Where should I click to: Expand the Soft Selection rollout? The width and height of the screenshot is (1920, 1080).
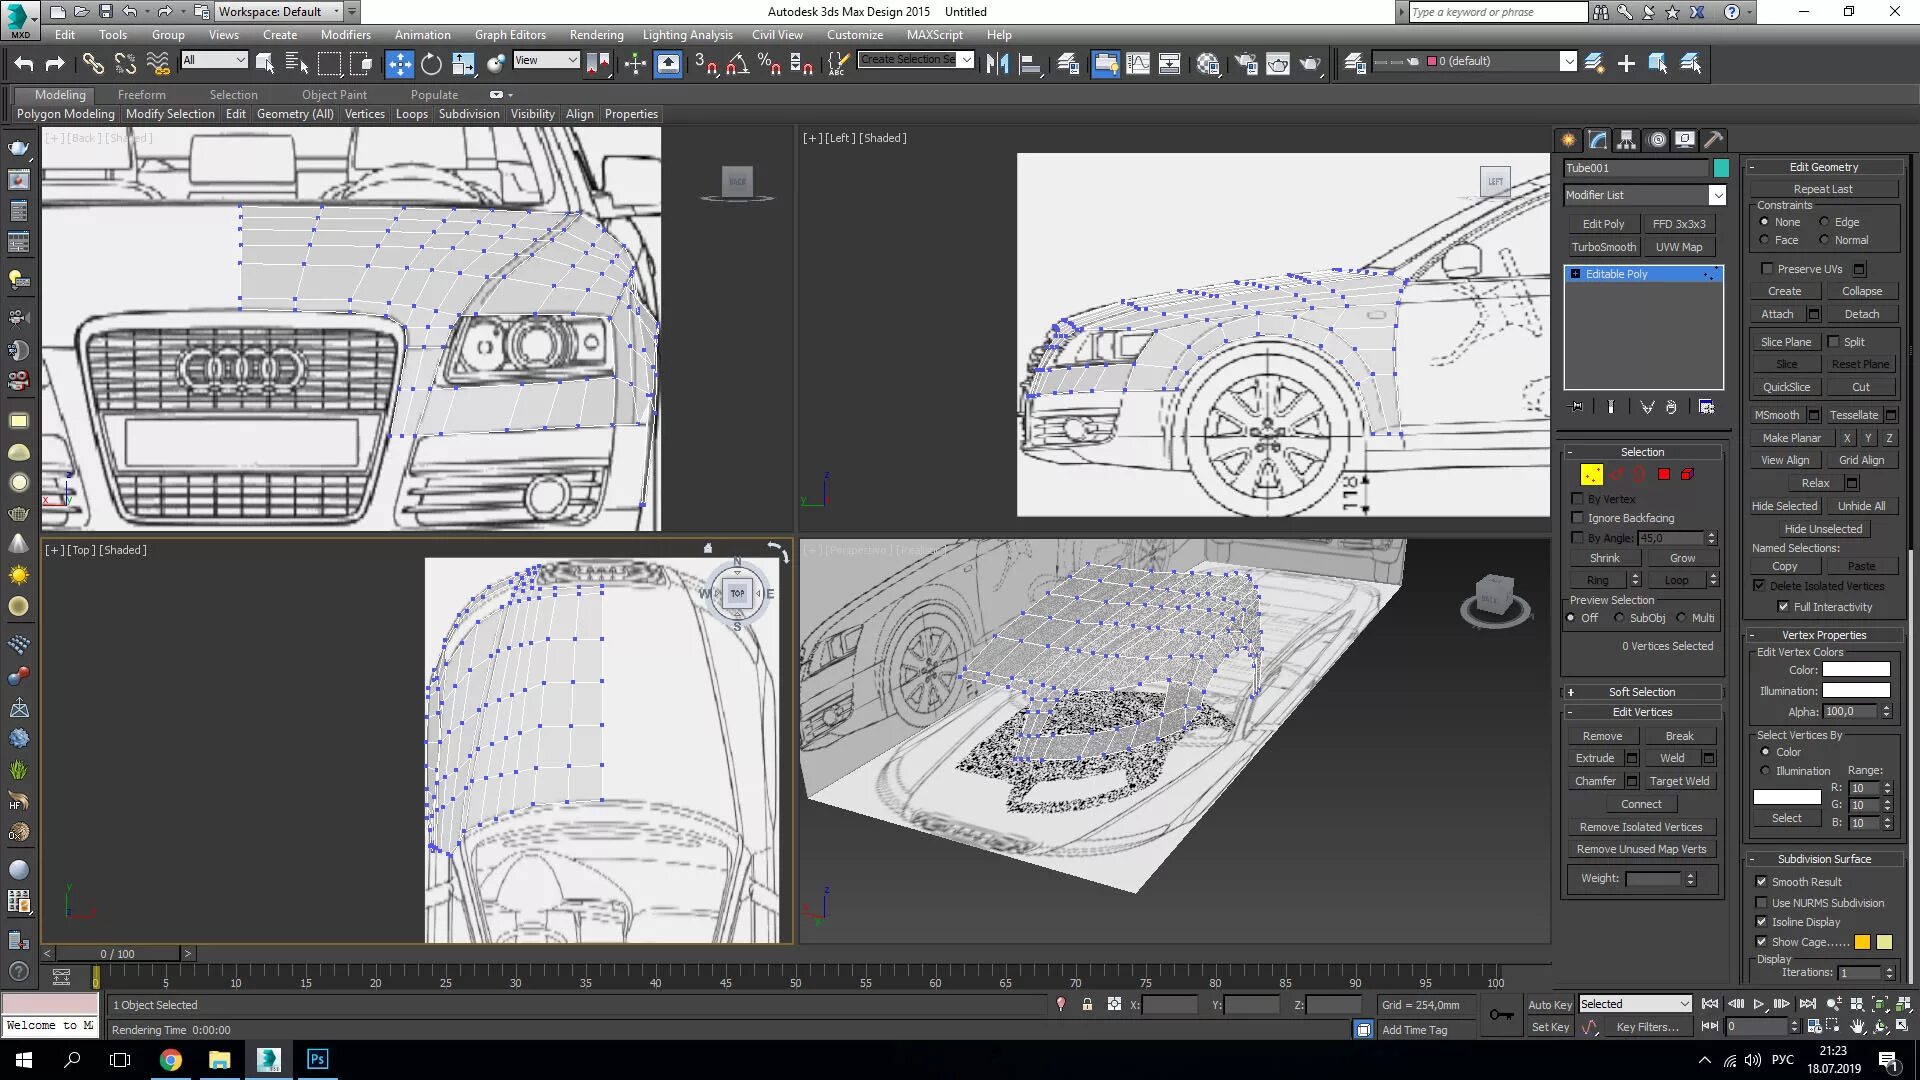click(x=1641, y=692)
